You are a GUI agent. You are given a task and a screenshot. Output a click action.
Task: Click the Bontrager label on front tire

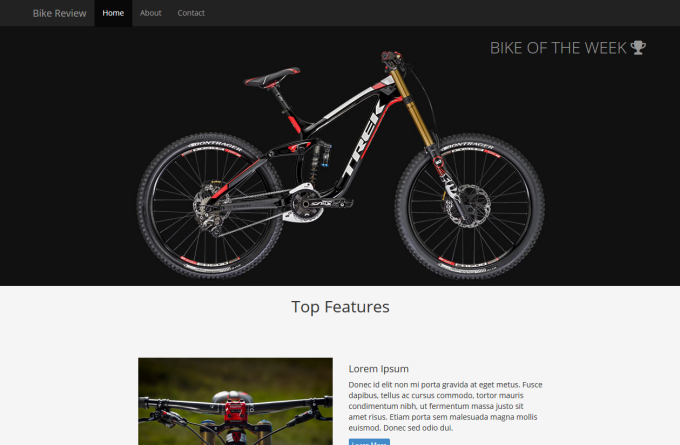467,147
